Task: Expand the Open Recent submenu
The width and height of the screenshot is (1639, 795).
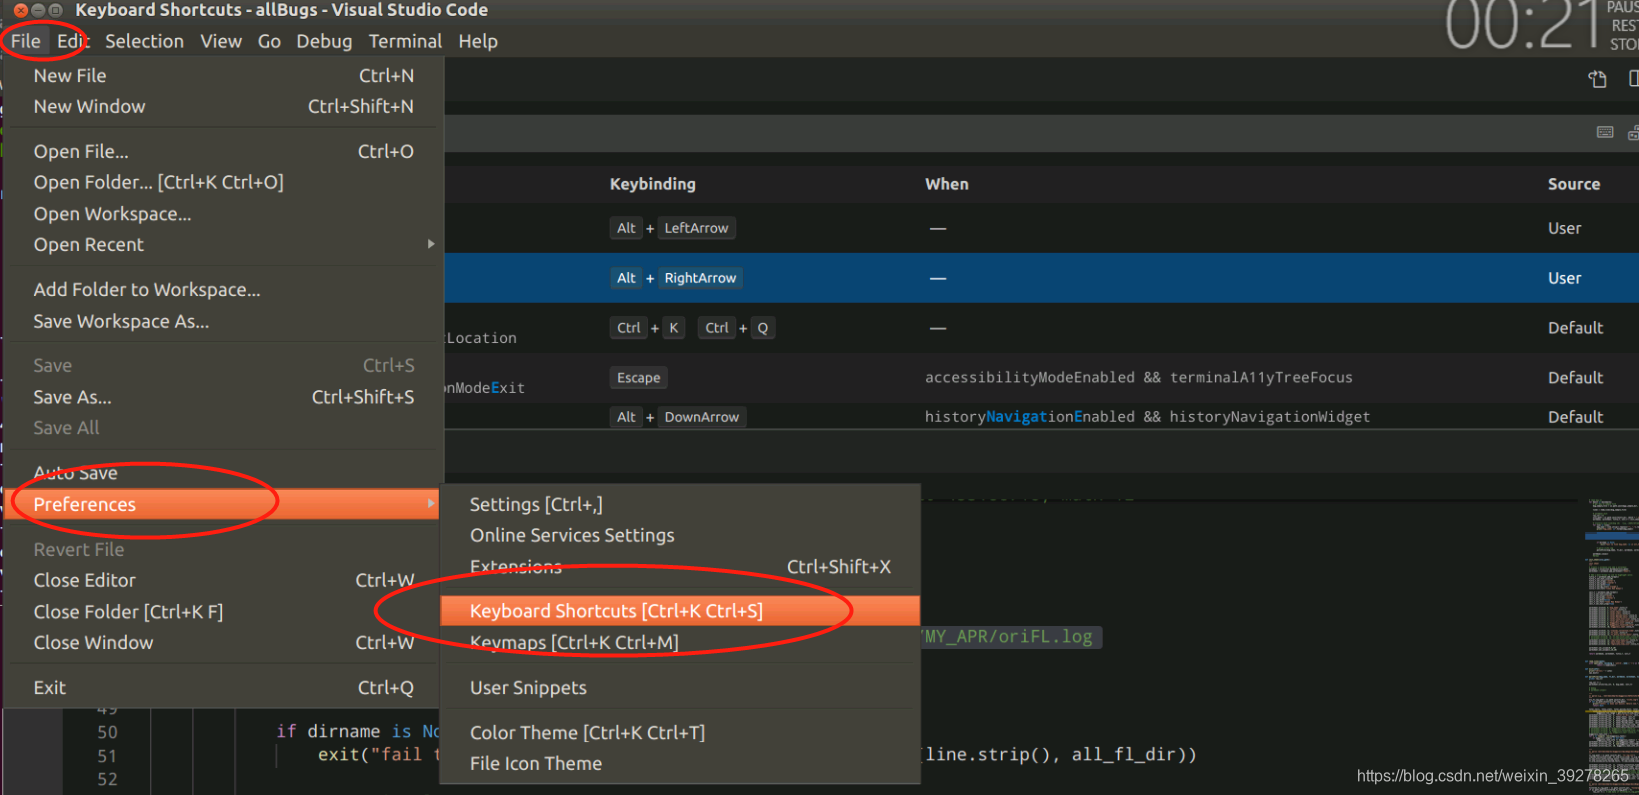Action: point(224,245)
